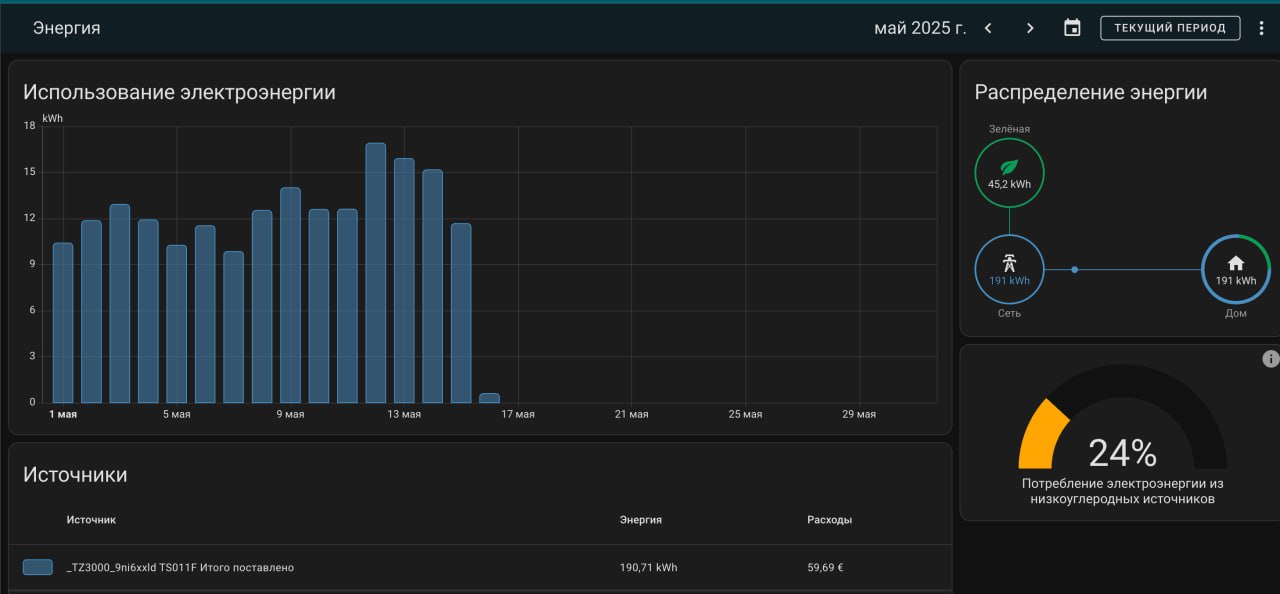The height and width of the screenshot is (594, 1280).
Task: Click the smallest bar in the chart
Action: point(489,398)
